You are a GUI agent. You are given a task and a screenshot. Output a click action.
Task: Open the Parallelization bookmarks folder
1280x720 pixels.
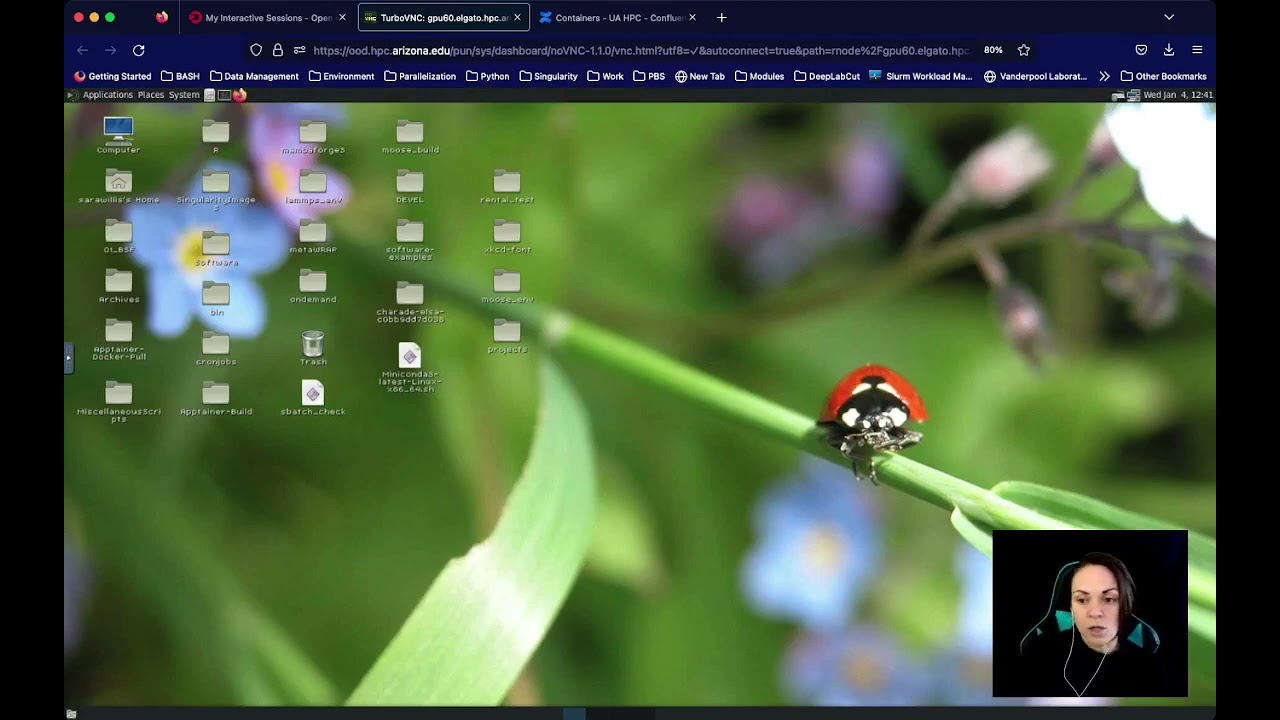tap(420, 76)
